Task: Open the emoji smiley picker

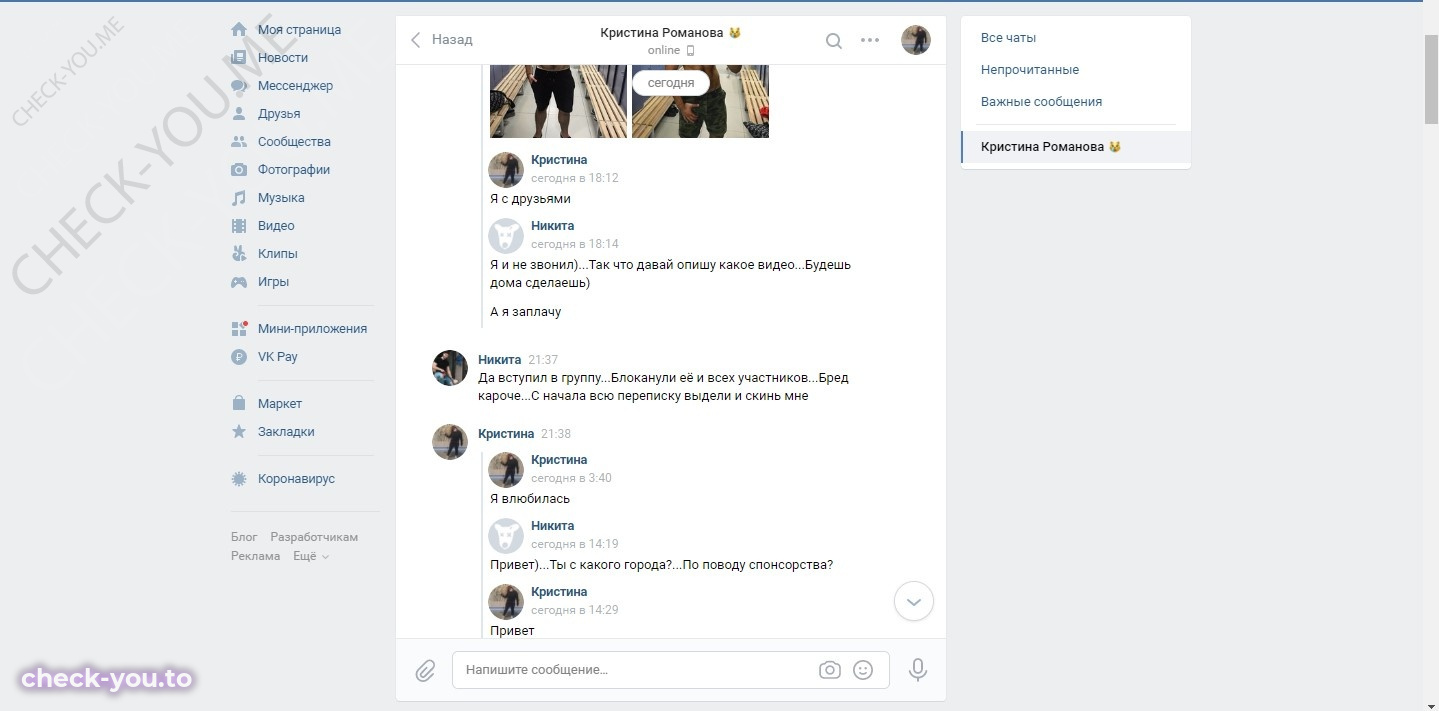Action: (863, 670)
